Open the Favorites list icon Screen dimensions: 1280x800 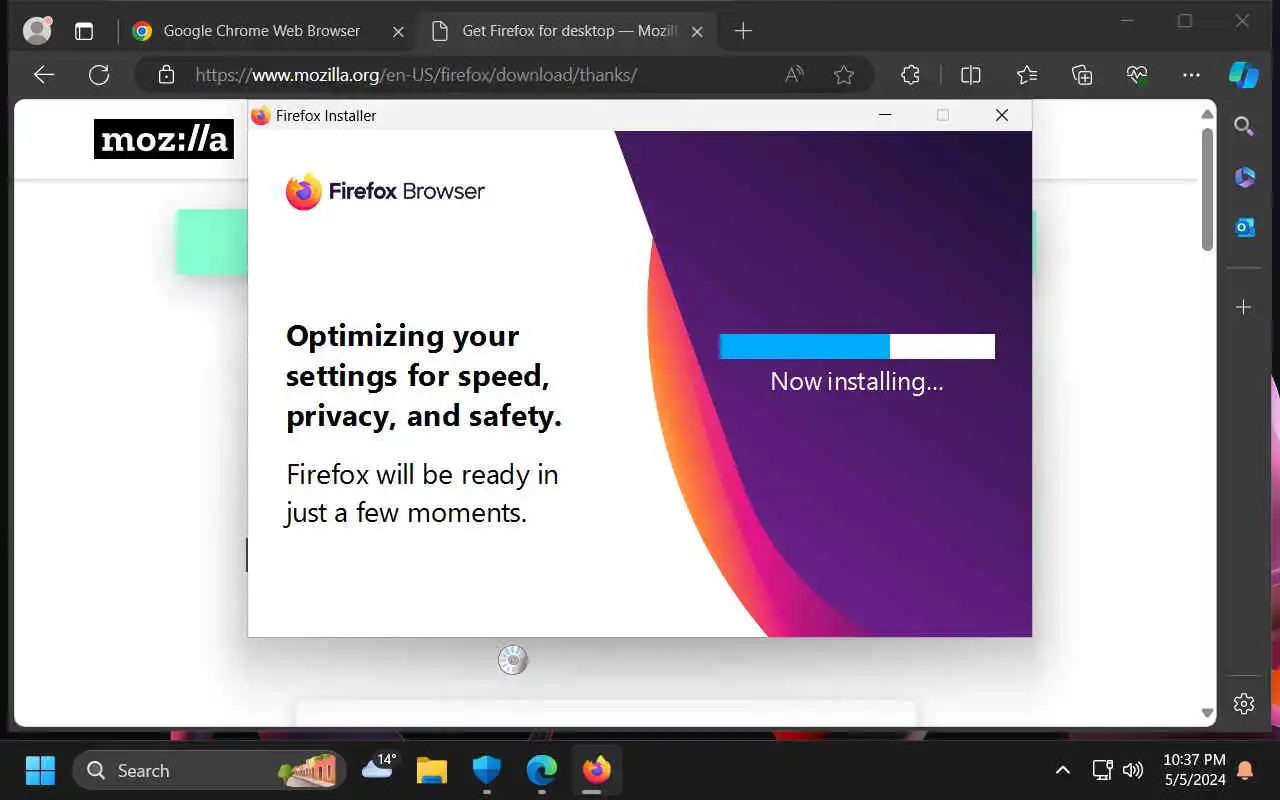(x=1026, y=75)
